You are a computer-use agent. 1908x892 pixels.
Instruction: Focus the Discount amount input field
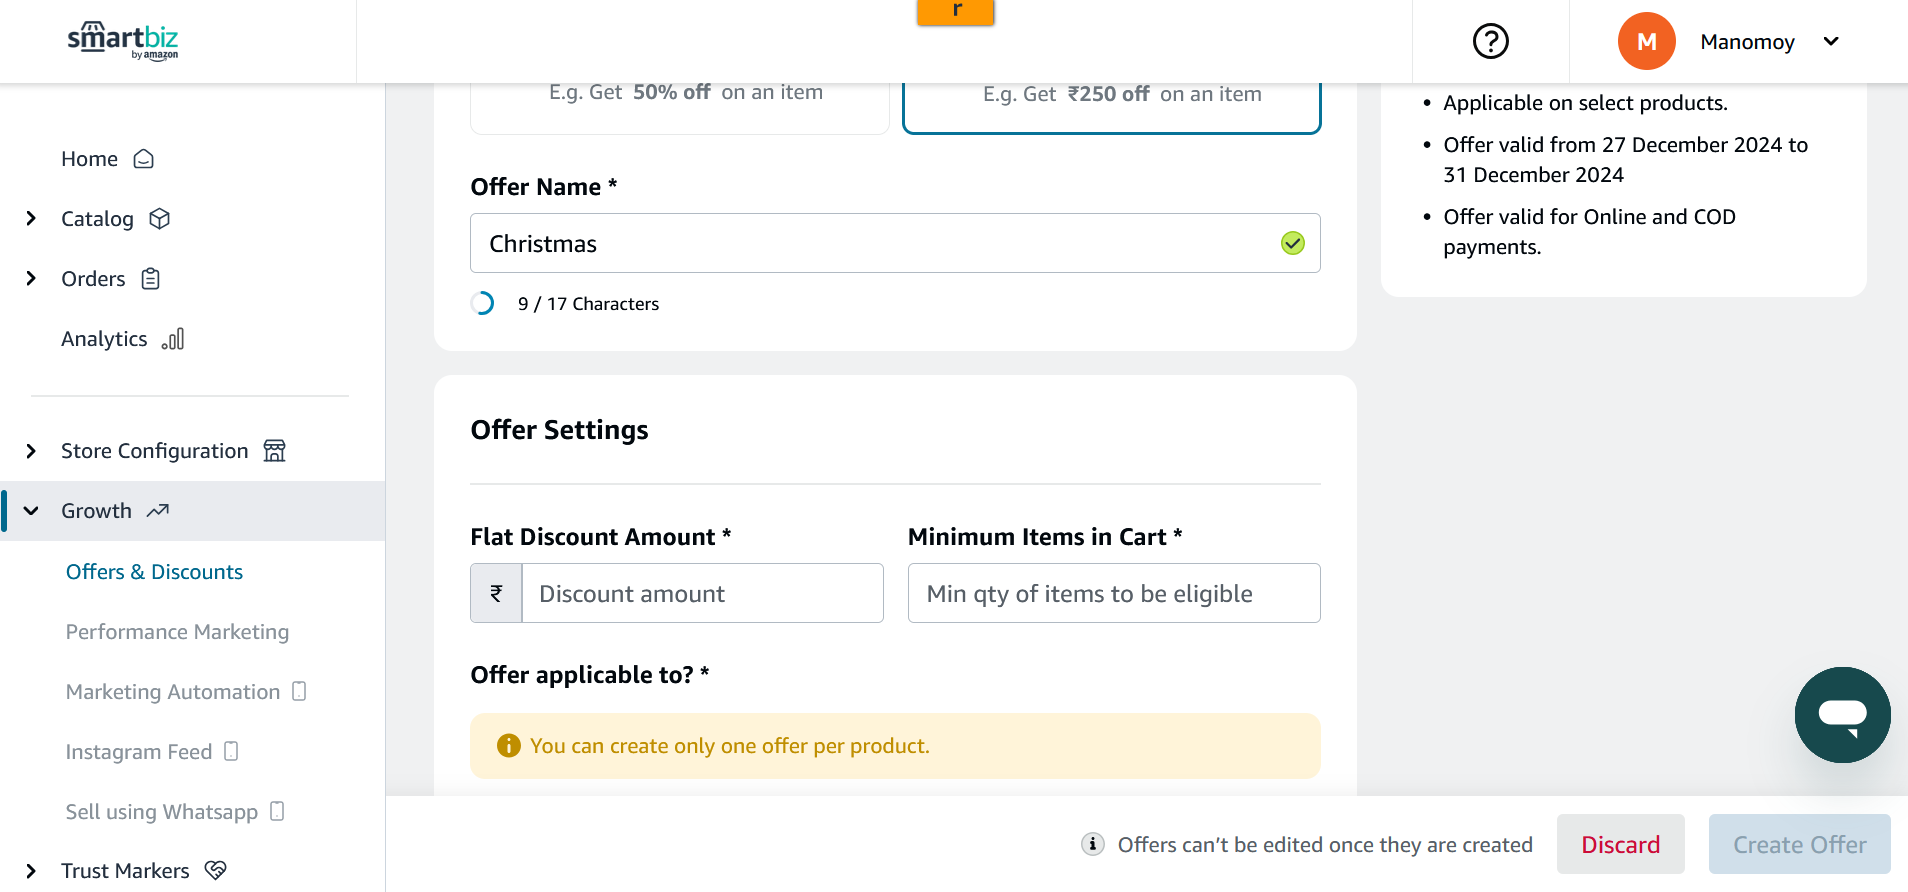point(702,593)
